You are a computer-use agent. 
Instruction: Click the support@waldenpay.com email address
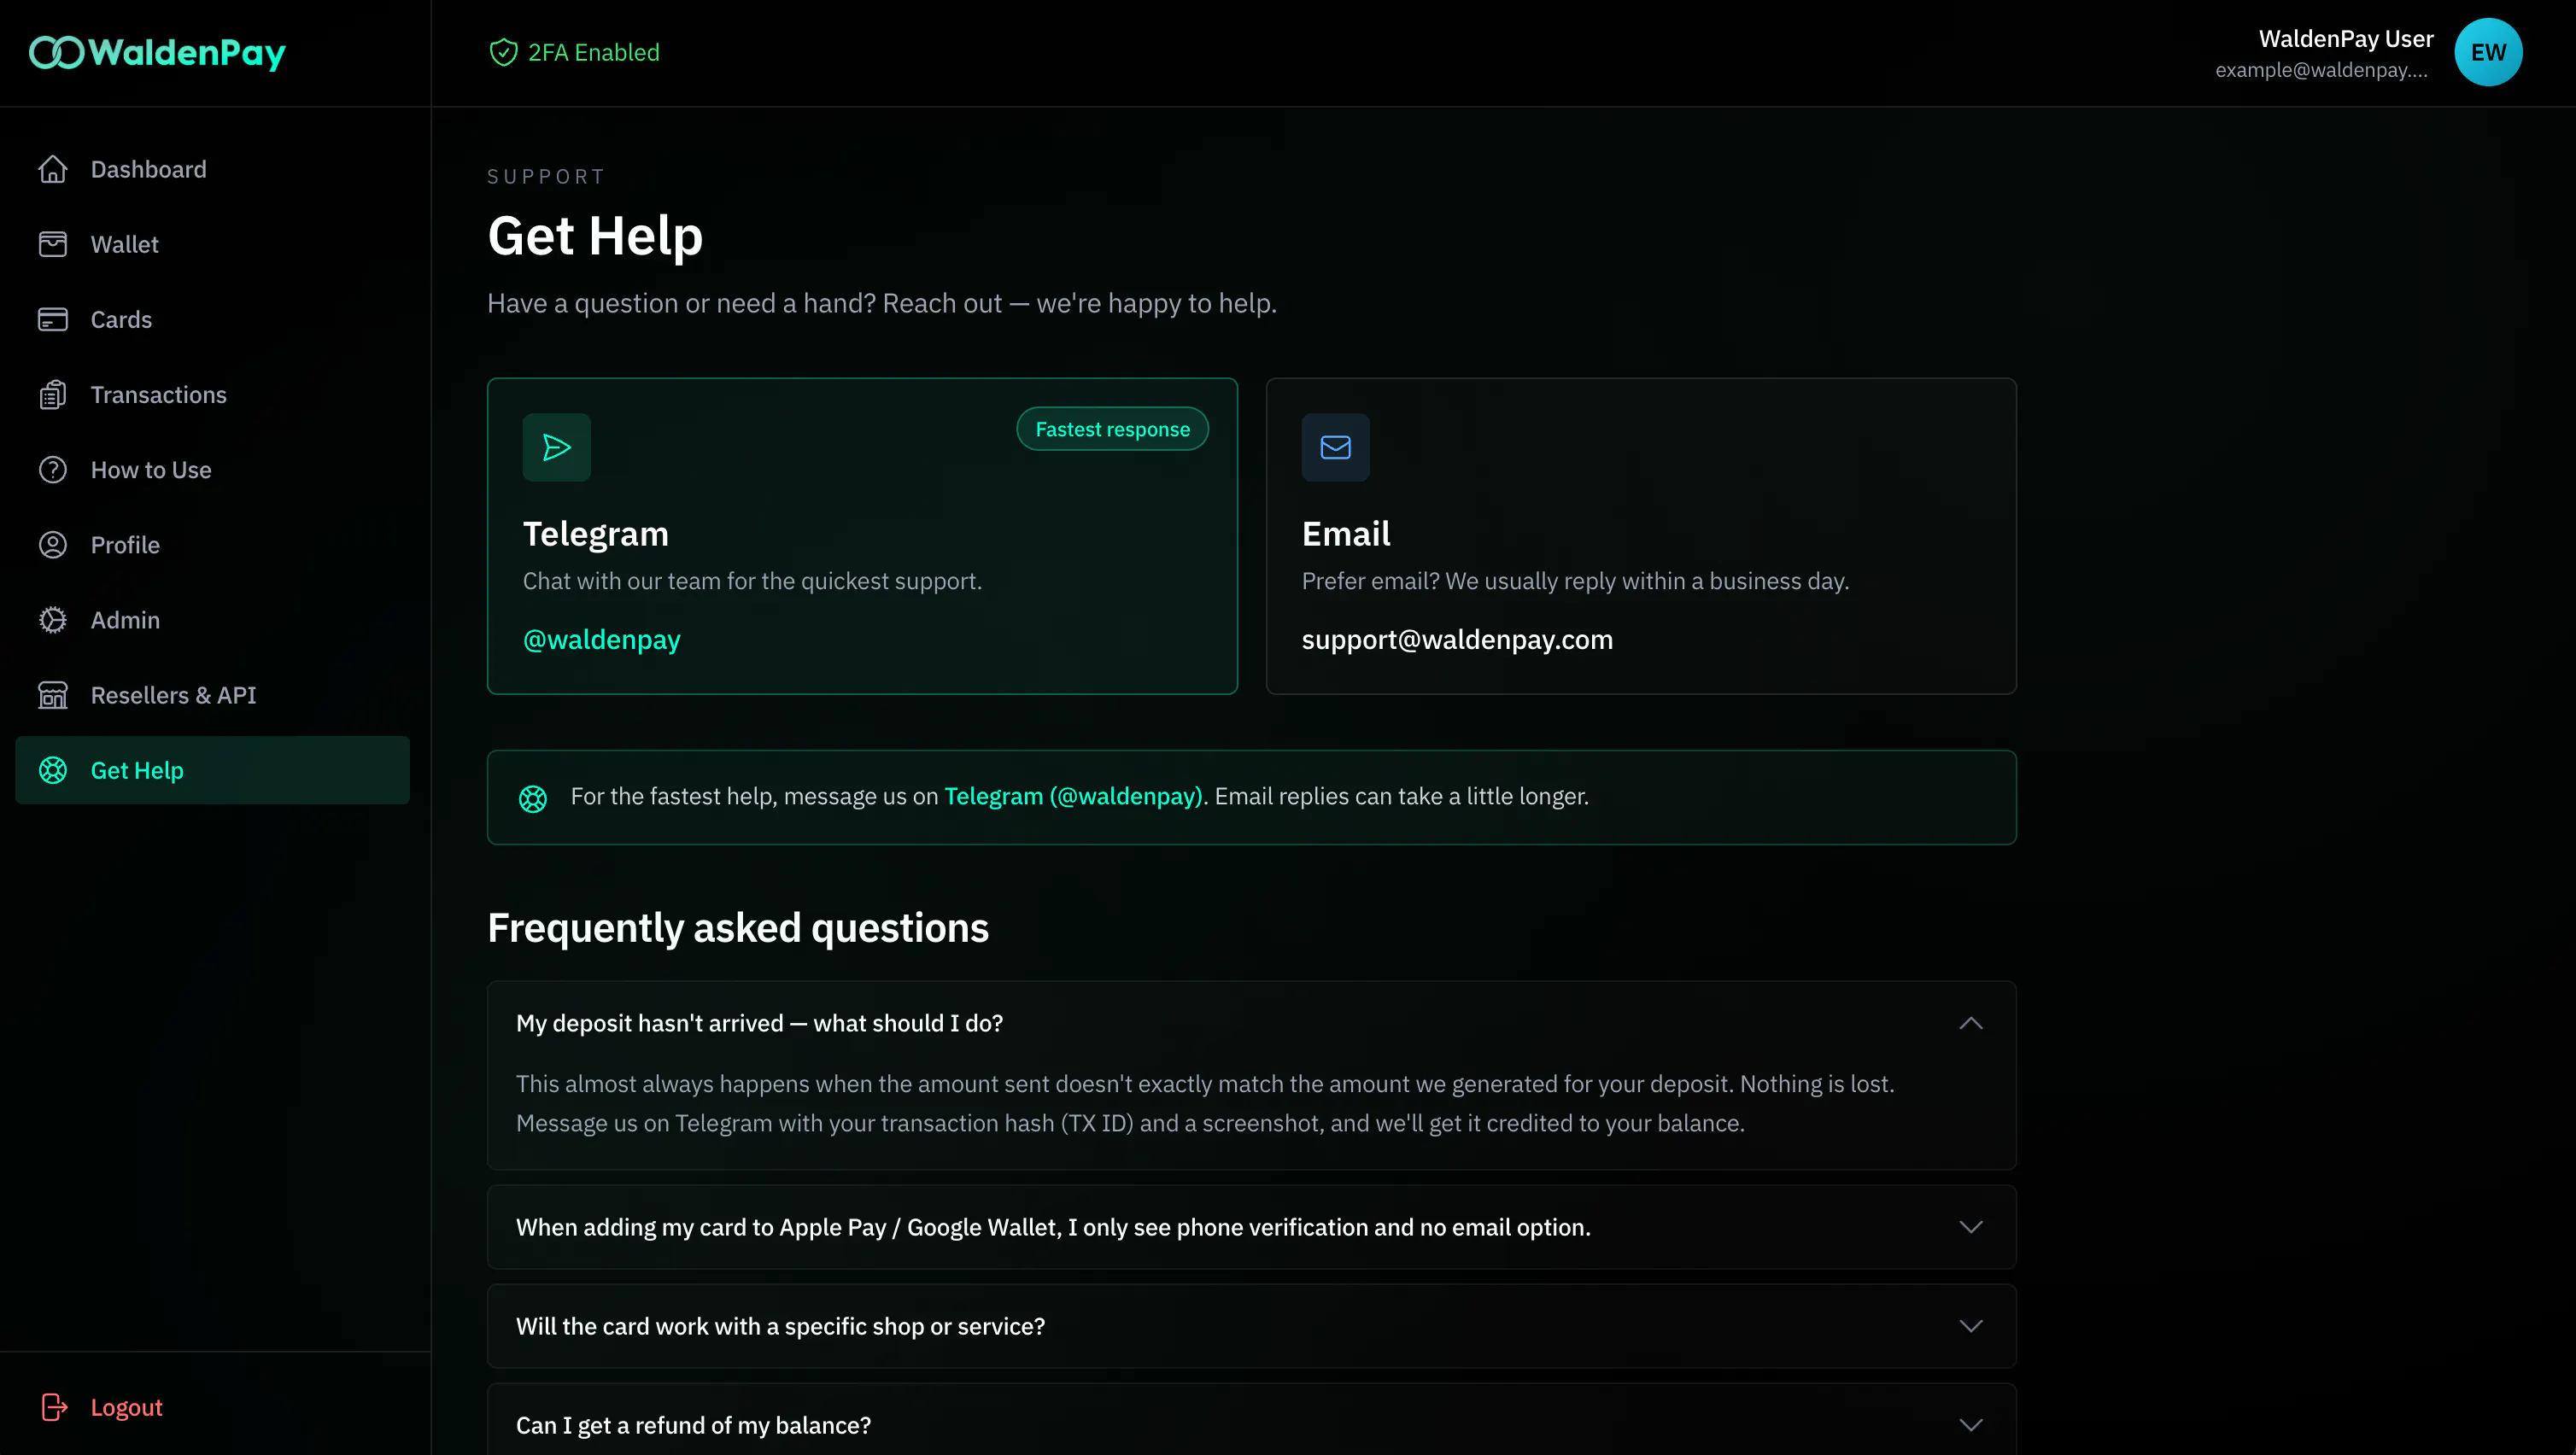pos(1457,639)
